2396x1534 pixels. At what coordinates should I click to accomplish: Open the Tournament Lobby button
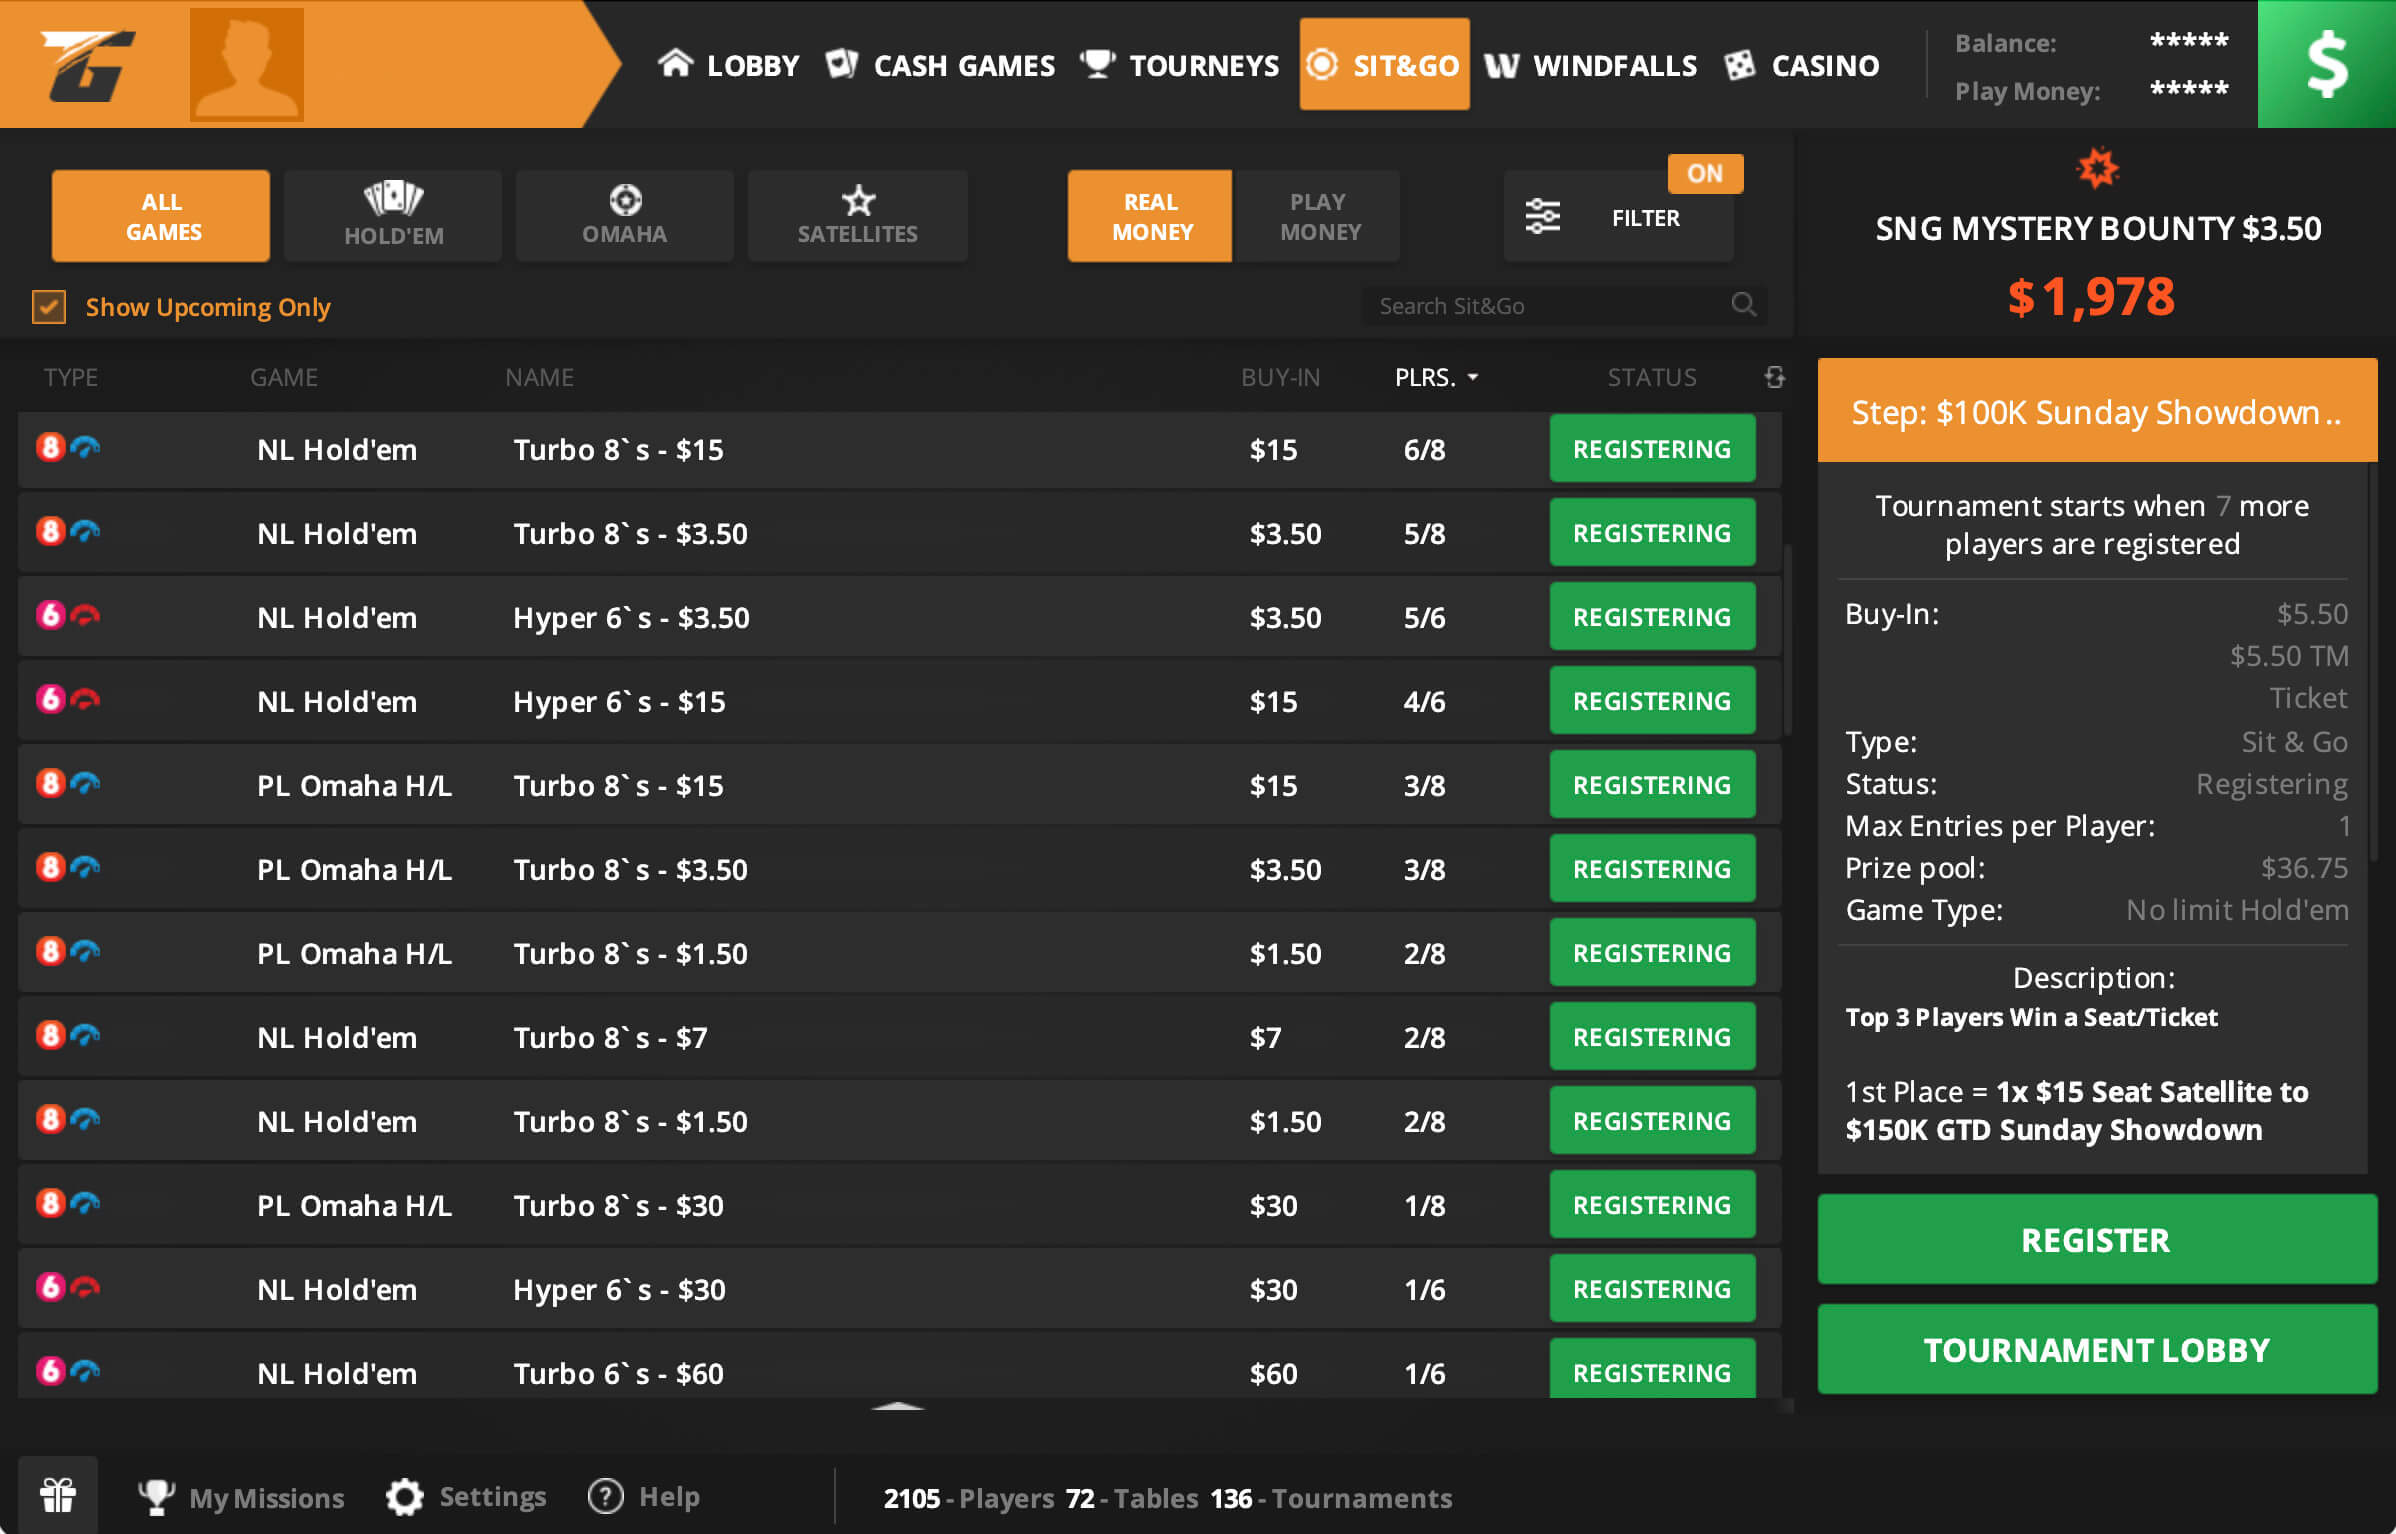[x=2096, y=1349]
